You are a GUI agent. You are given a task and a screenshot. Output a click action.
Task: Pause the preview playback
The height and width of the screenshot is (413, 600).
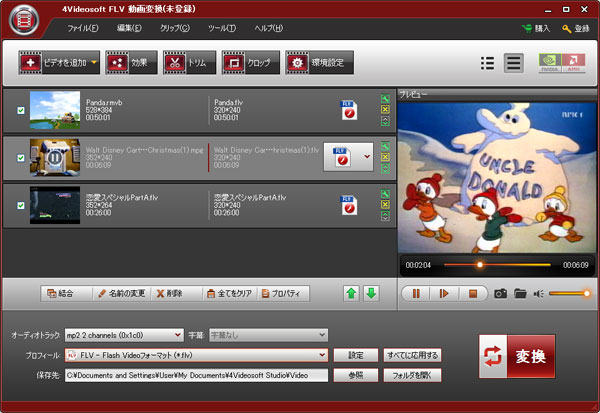pos(416,294)
